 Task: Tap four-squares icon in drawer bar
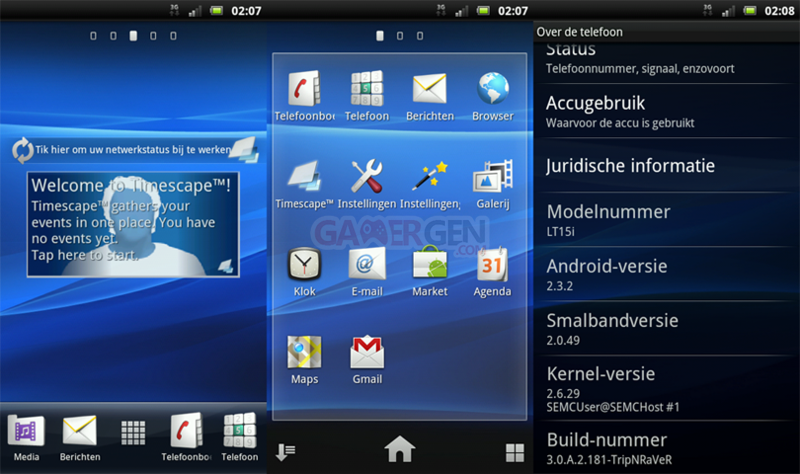point(514,452)
